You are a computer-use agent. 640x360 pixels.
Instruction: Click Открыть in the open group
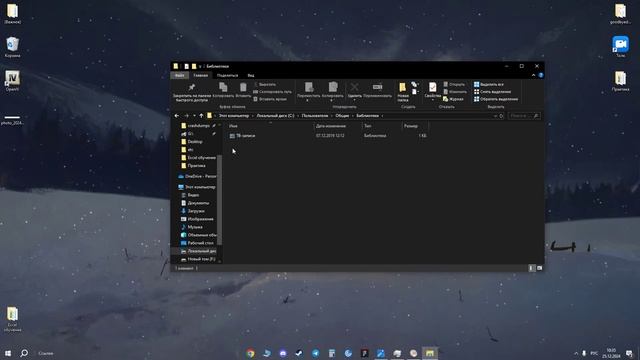pos(454,84)
